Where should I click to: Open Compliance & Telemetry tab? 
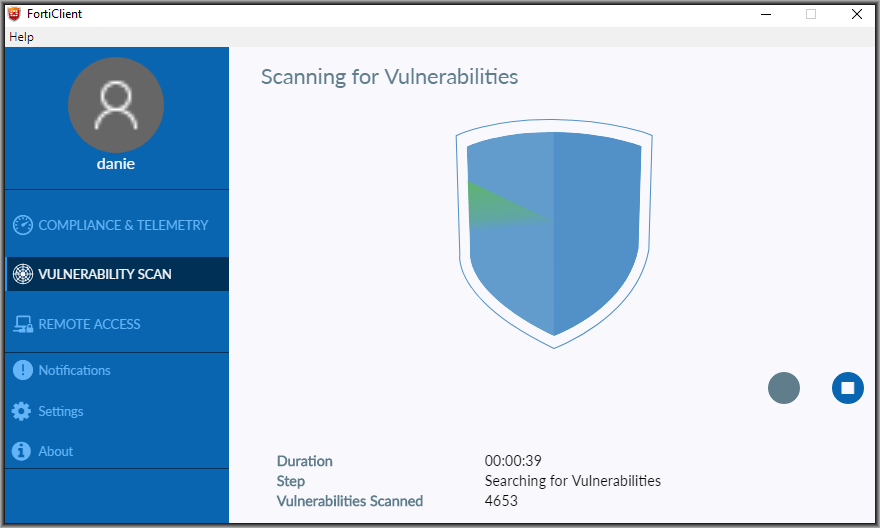117,225
